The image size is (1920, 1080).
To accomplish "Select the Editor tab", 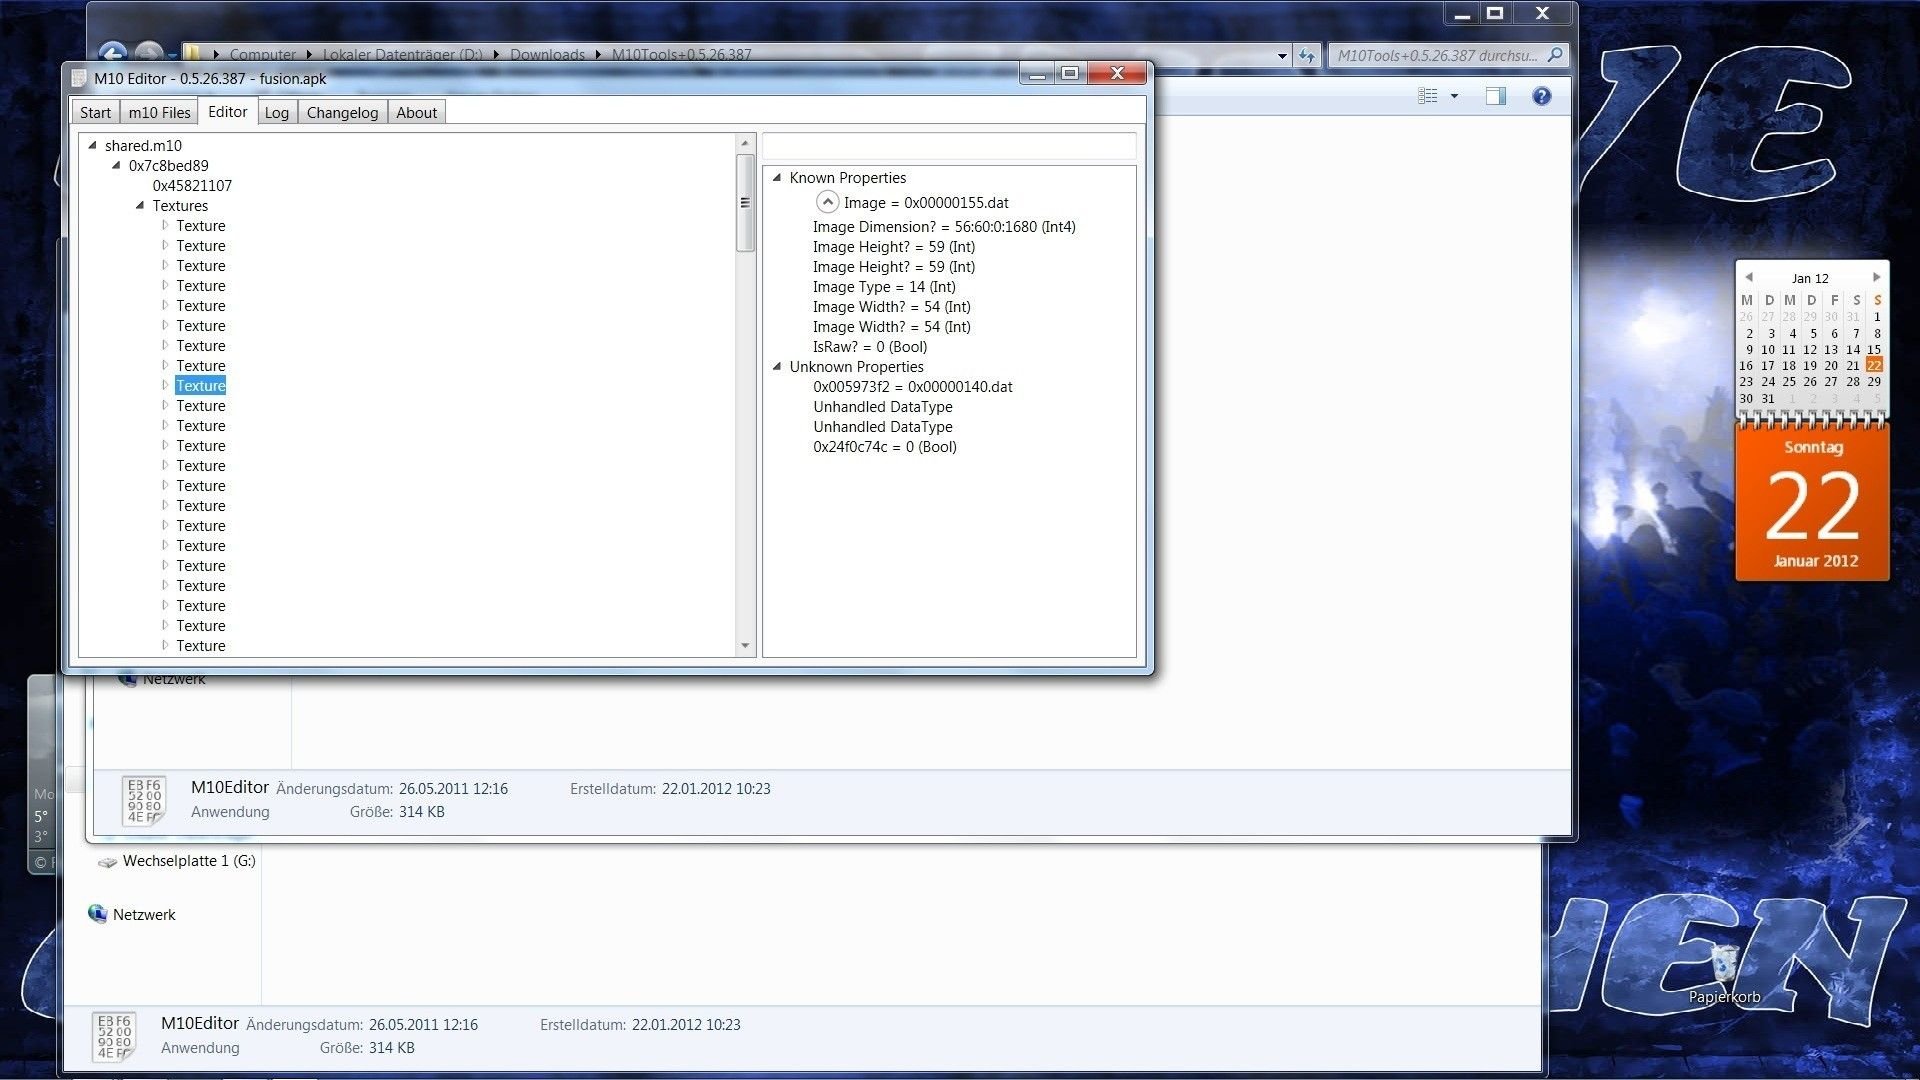I will (228, 111).
